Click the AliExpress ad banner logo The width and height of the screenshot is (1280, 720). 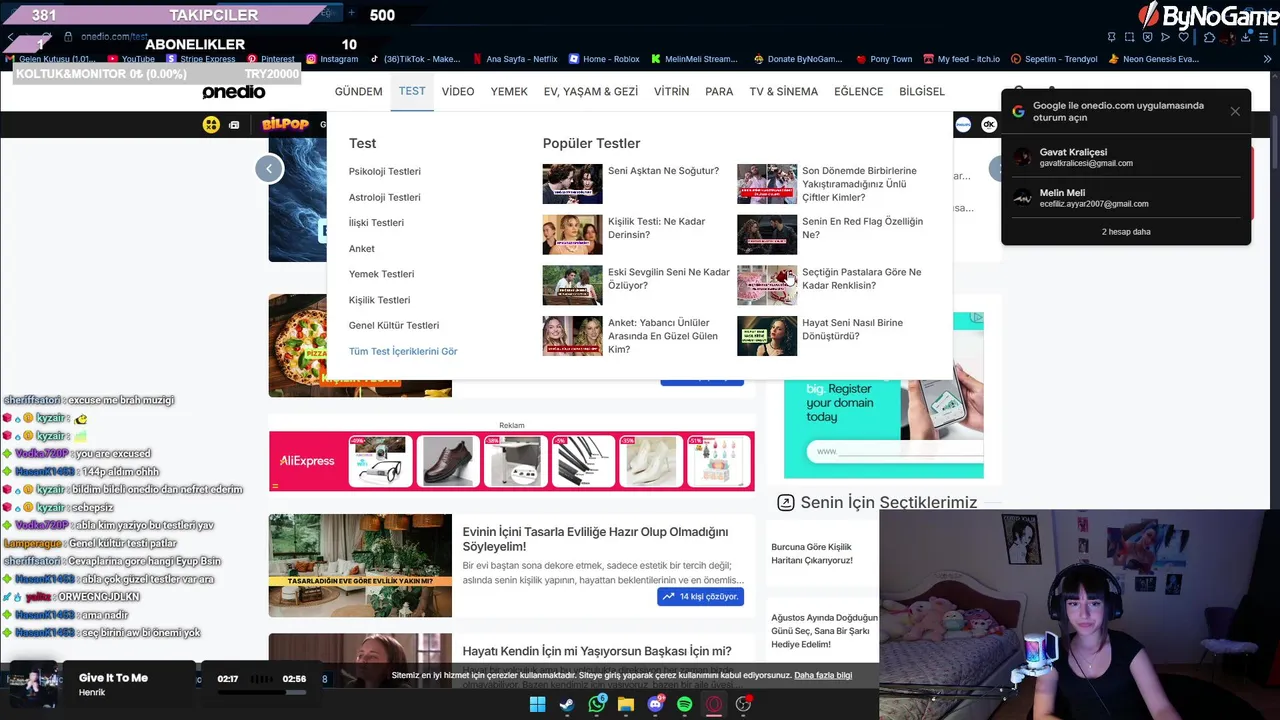click(306, 461)
